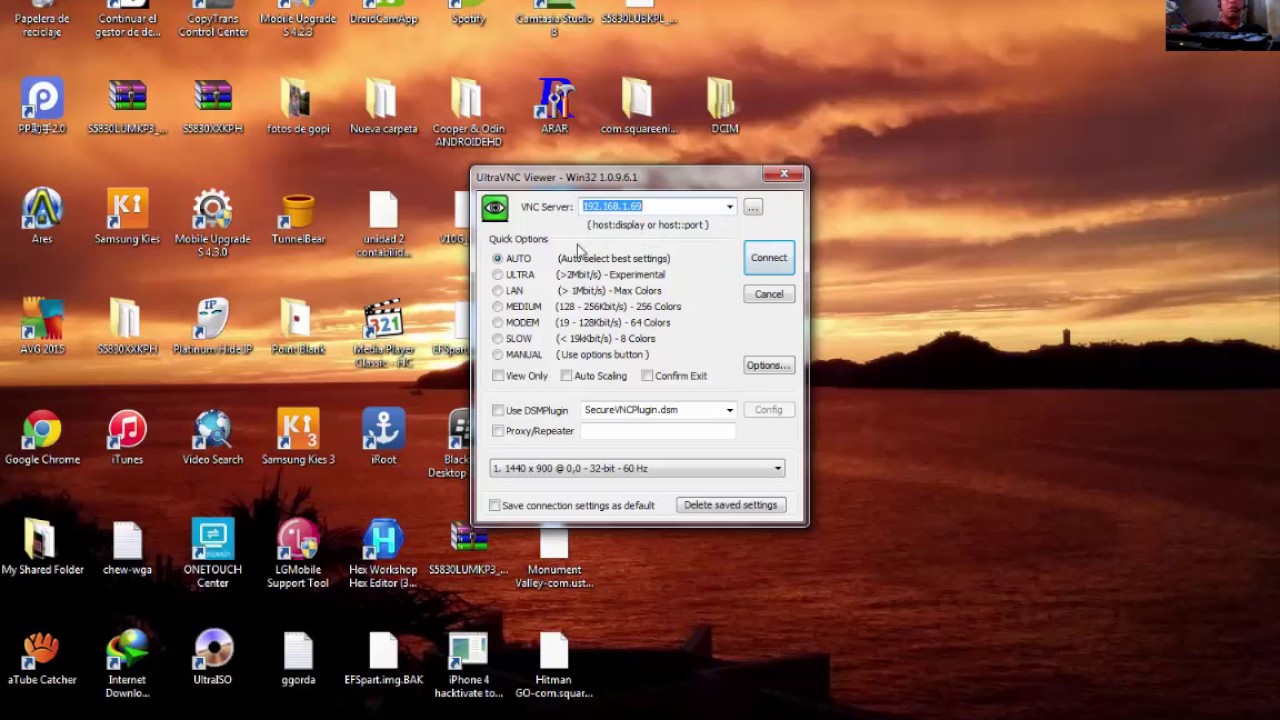This screenshot has width=1280, height=720.
Task: Open the iTunes desktop icon
Action: tap(127, 436)
